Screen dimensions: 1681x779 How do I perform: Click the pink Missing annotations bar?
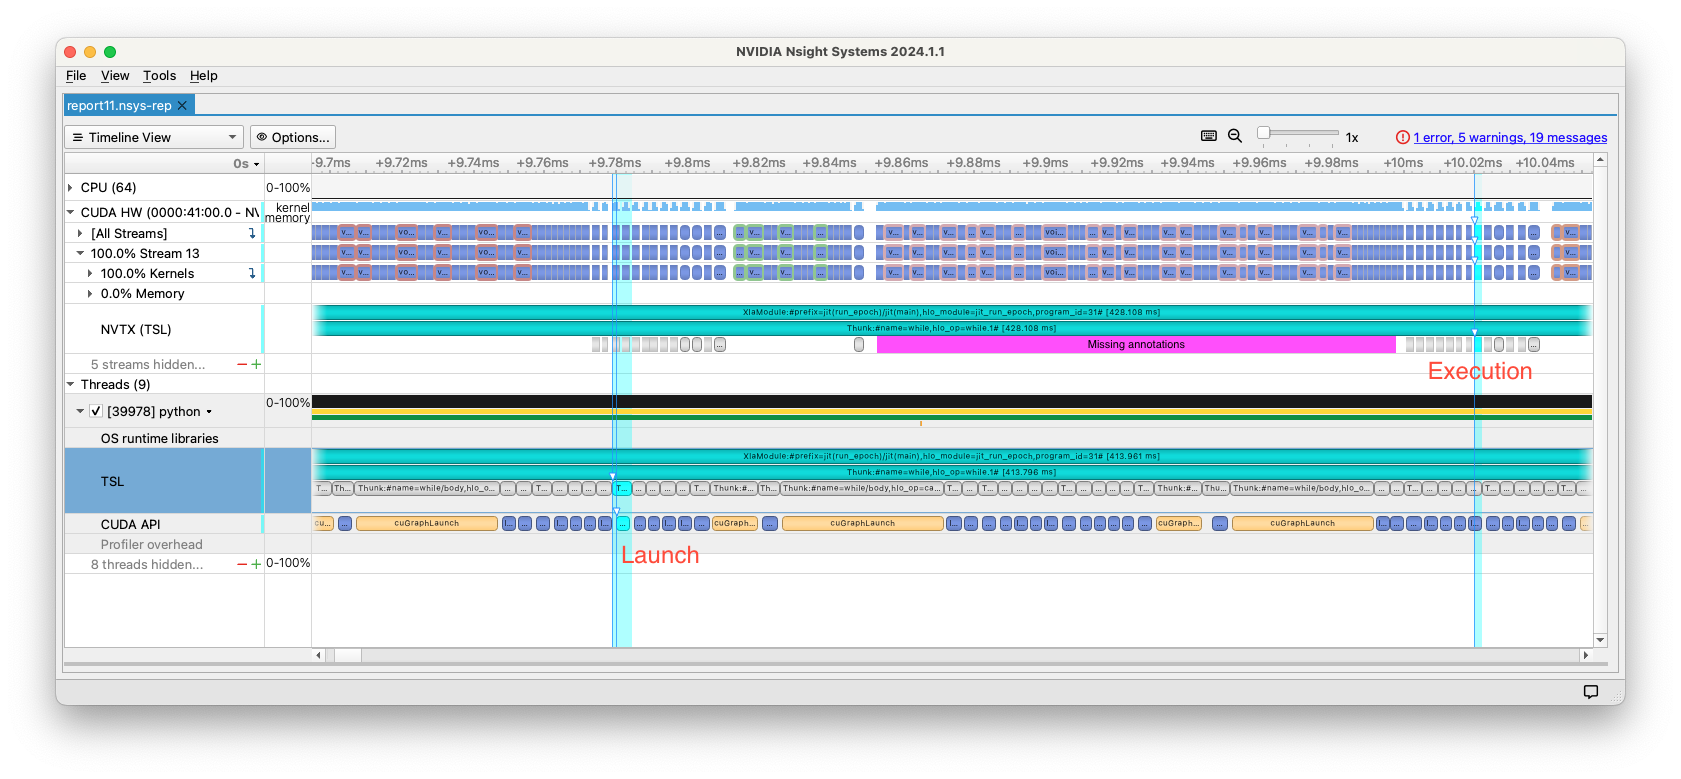coord(1136,344)
